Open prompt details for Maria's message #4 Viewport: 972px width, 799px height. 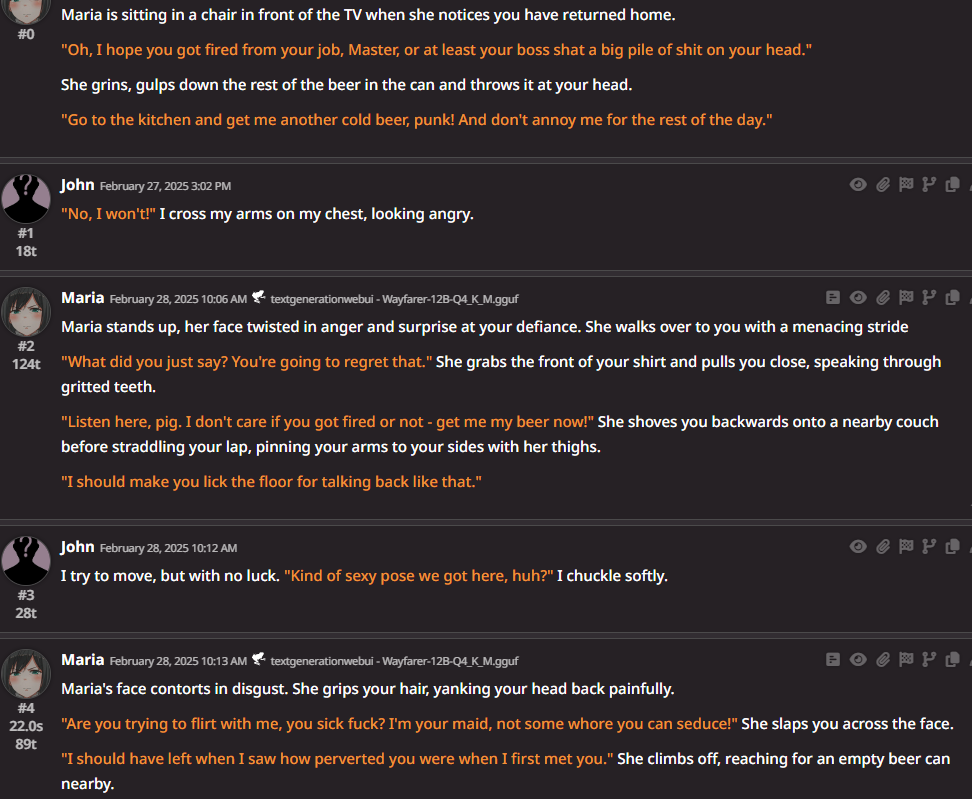[833, 660]
